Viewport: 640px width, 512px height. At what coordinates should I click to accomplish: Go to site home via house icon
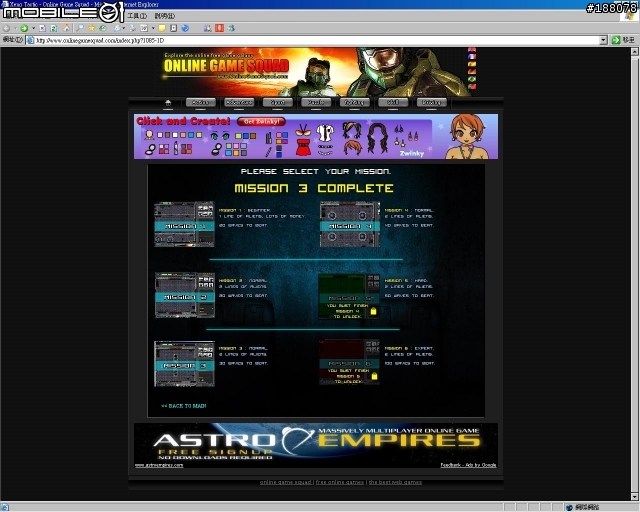pos(168,102)
